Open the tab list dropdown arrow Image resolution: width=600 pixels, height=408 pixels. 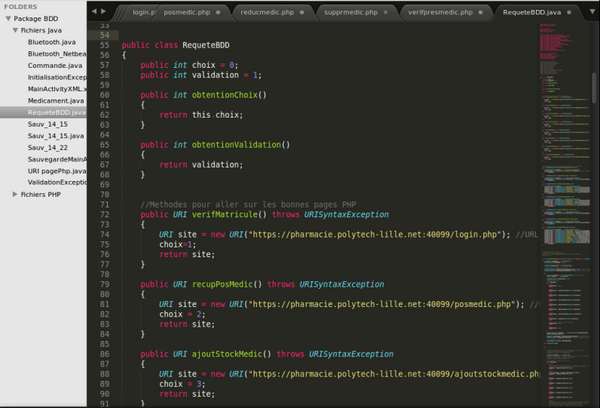(x=592, y=10)
